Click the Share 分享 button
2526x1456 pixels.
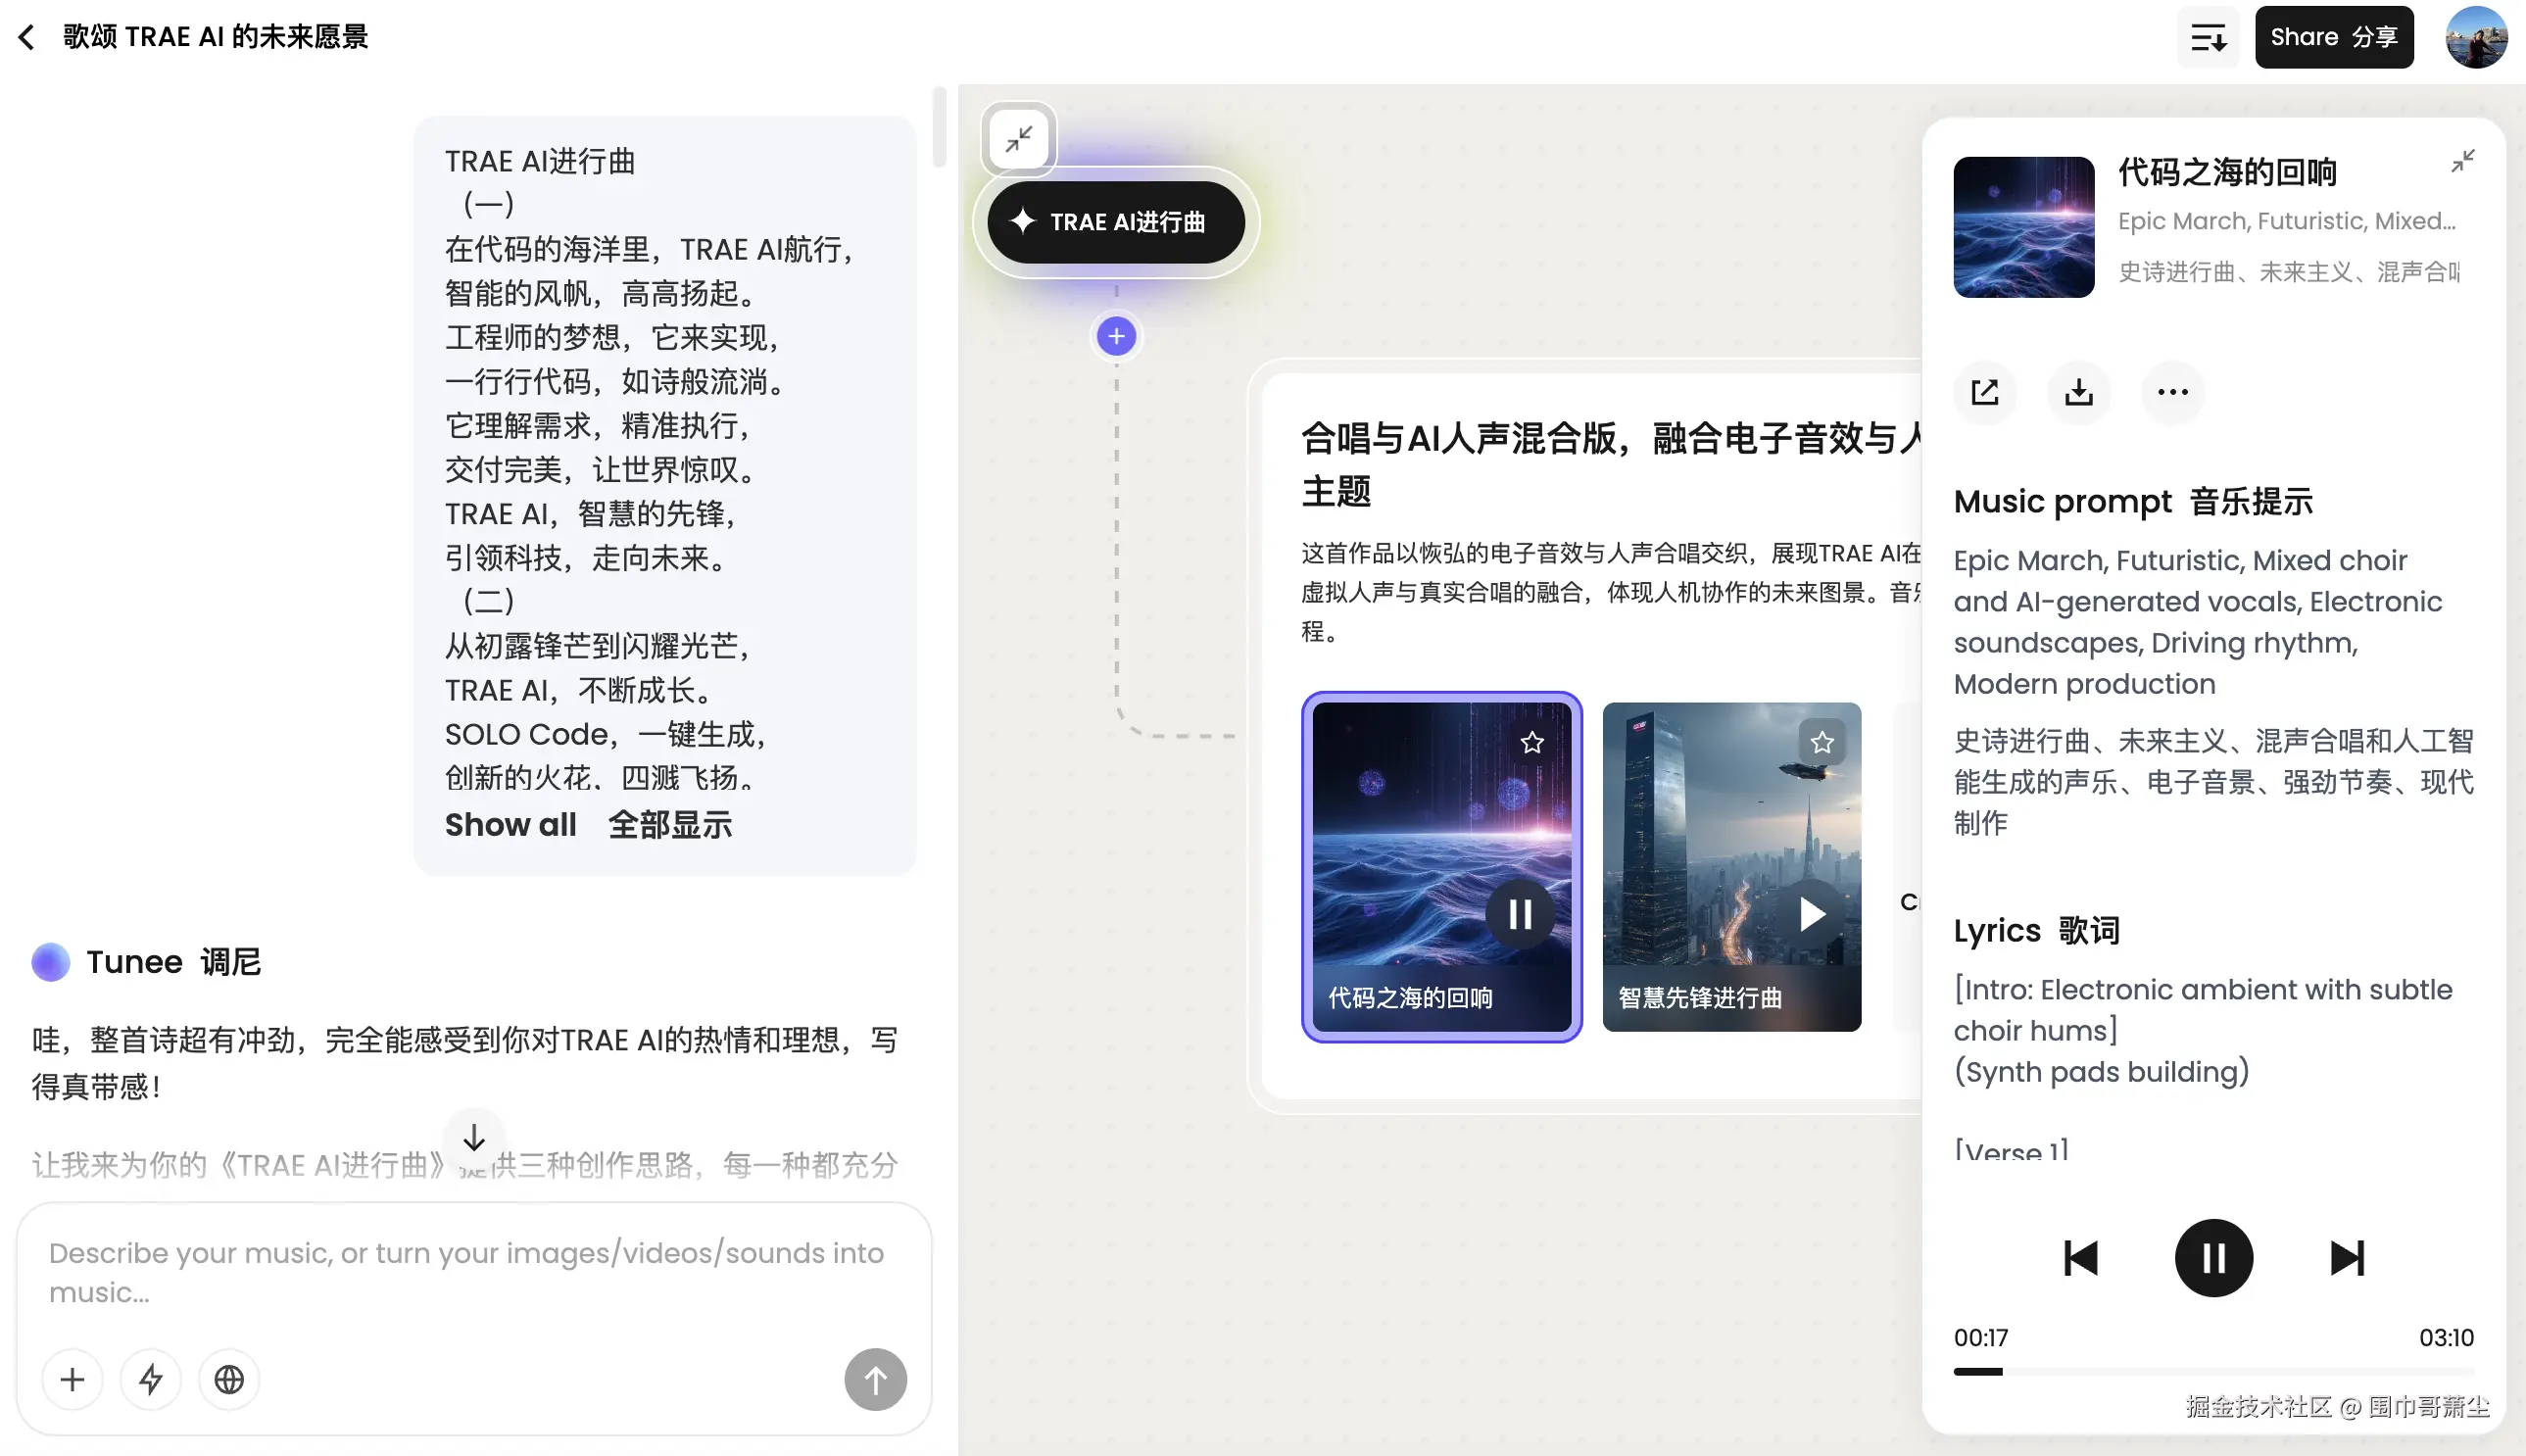tap(2334, 38)
